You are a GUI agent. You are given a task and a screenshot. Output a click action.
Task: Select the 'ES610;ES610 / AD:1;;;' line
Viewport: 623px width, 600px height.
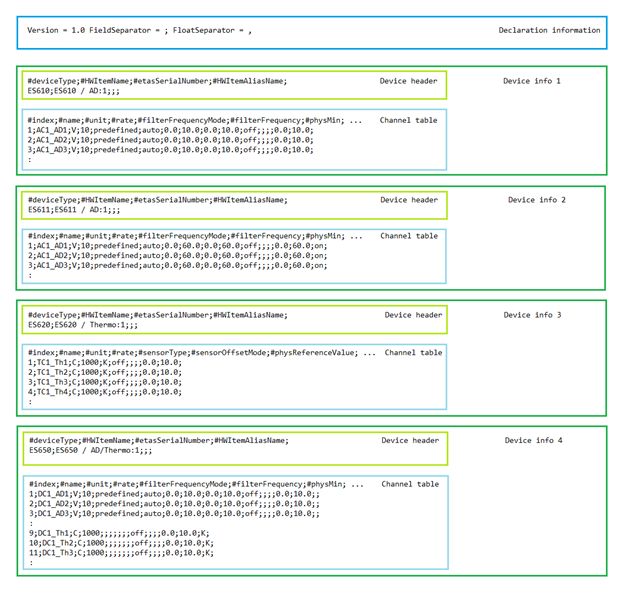click(x=74, y=91)
